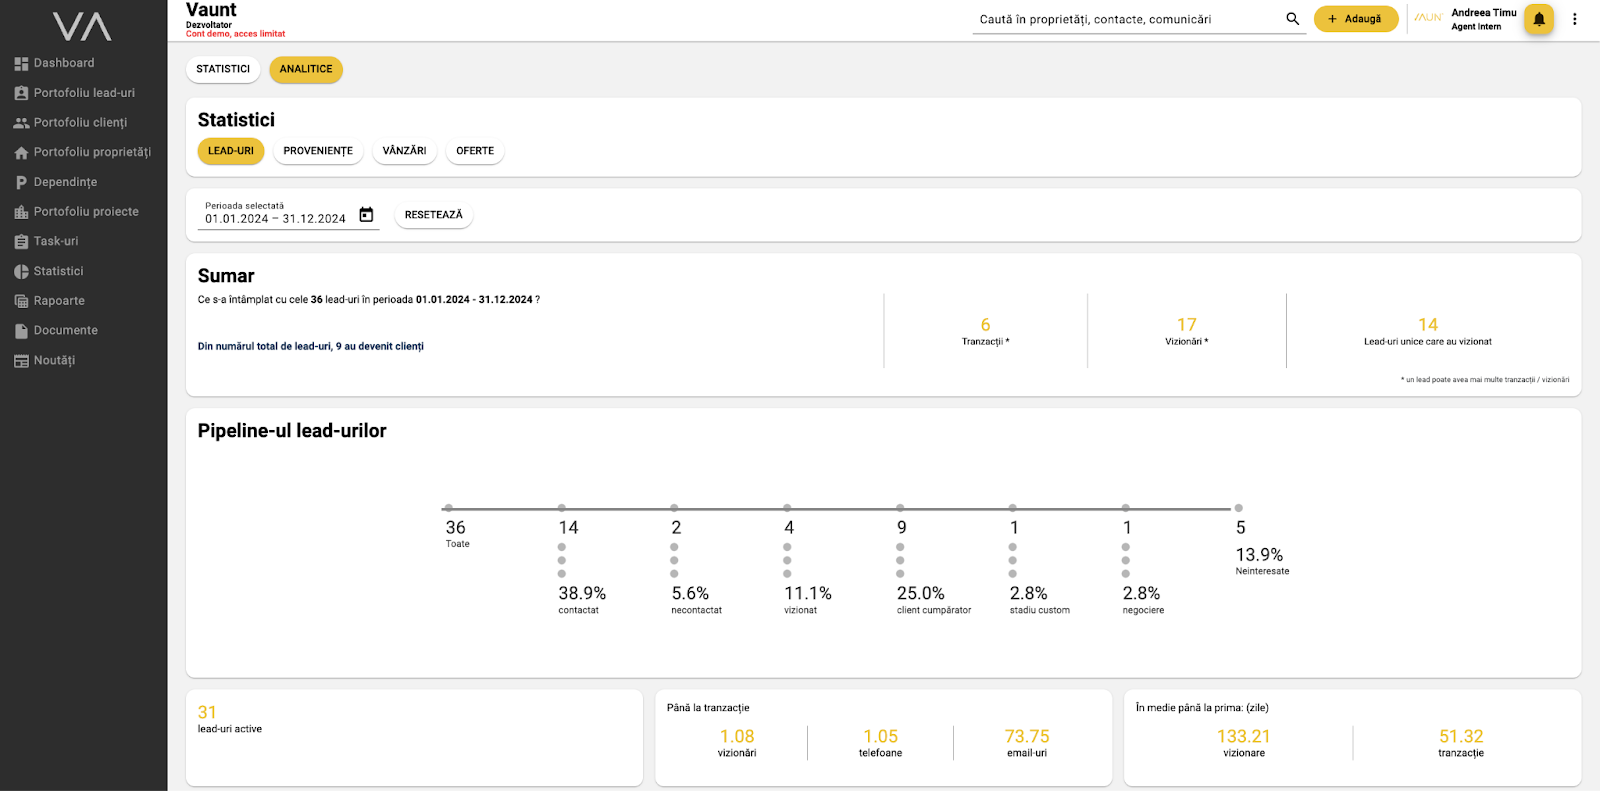
Task: Click the Portofoliu proprietăți house icon
Action: click(x=21, y=153)
